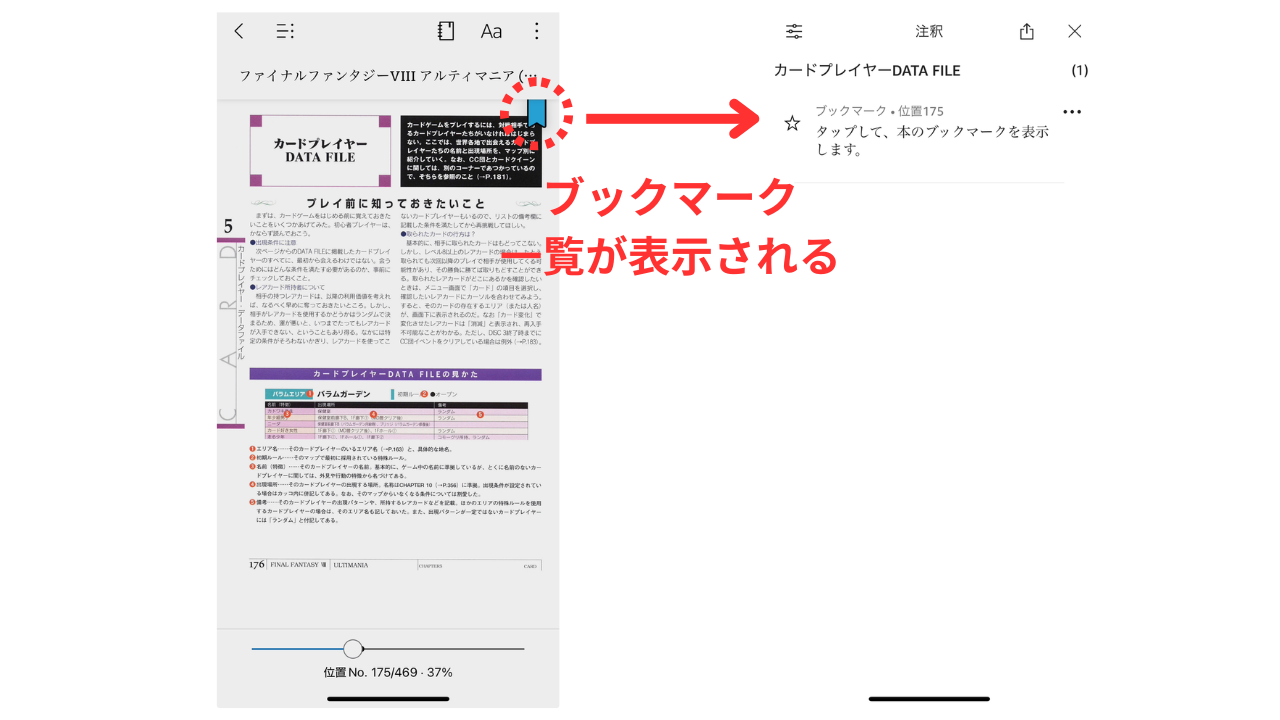Viewport: 1280px width, 720px height.
Task: Click the カードプレイヤーDATA FILE section header
Action: click(x=867, y=71)
